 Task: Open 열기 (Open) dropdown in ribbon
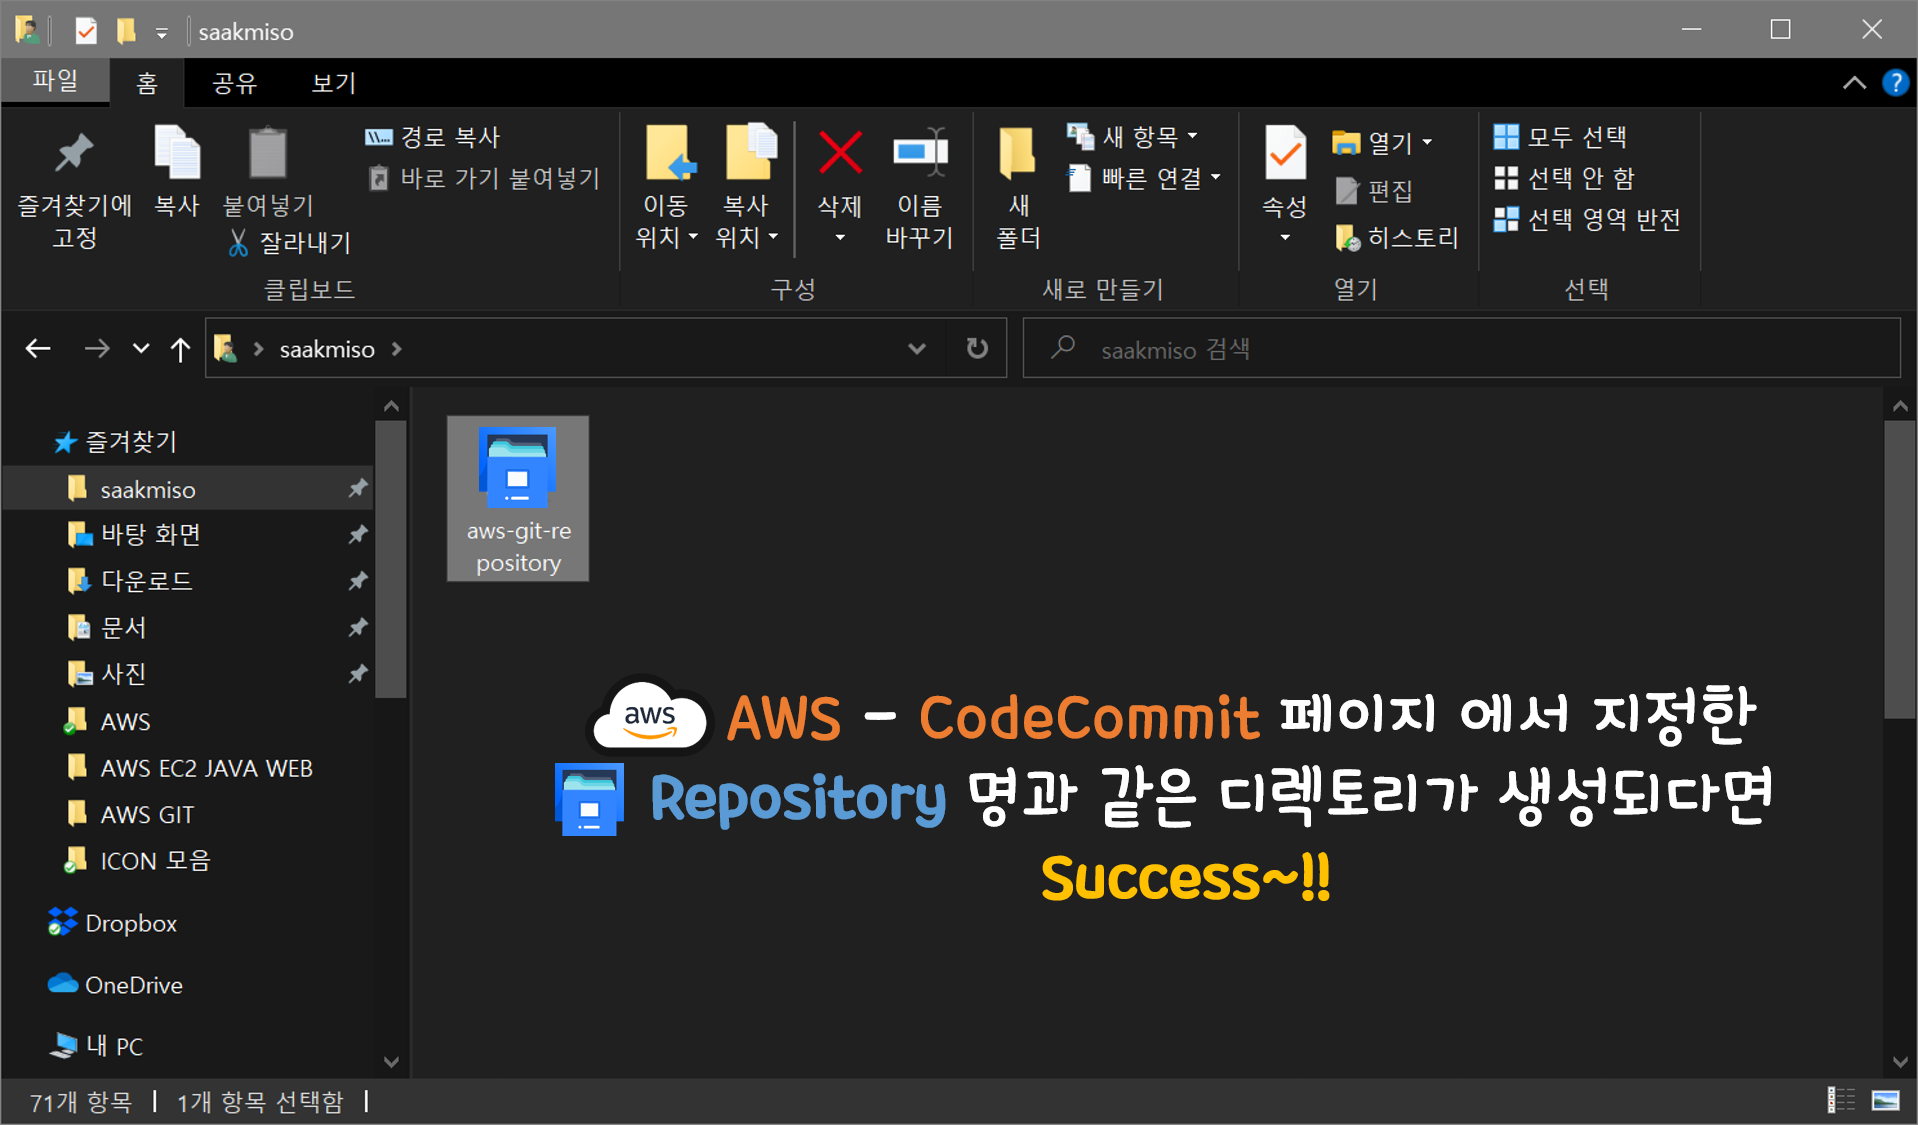(1382, 142)
